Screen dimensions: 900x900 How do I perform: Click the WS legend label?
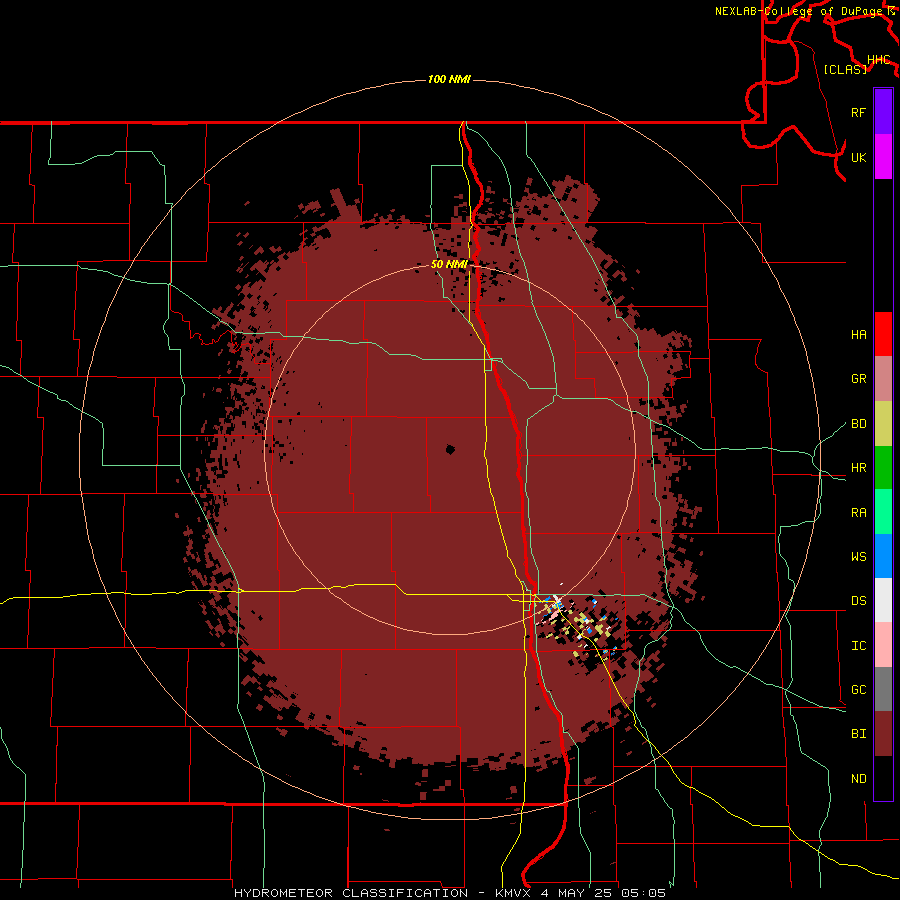[859, 557]
